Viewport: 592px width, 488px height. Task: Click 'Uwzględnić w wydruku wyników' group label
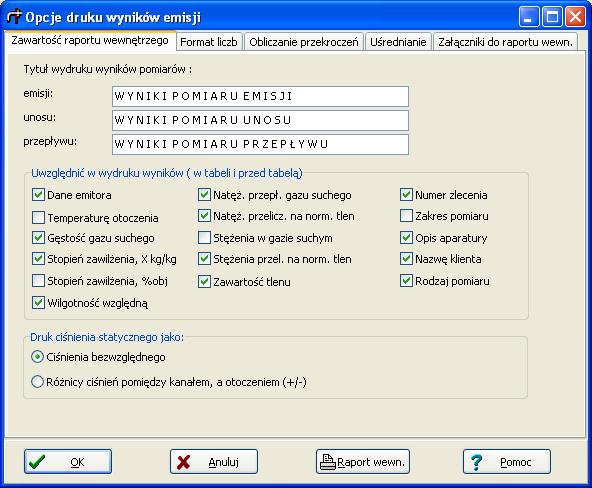[166, 173]
